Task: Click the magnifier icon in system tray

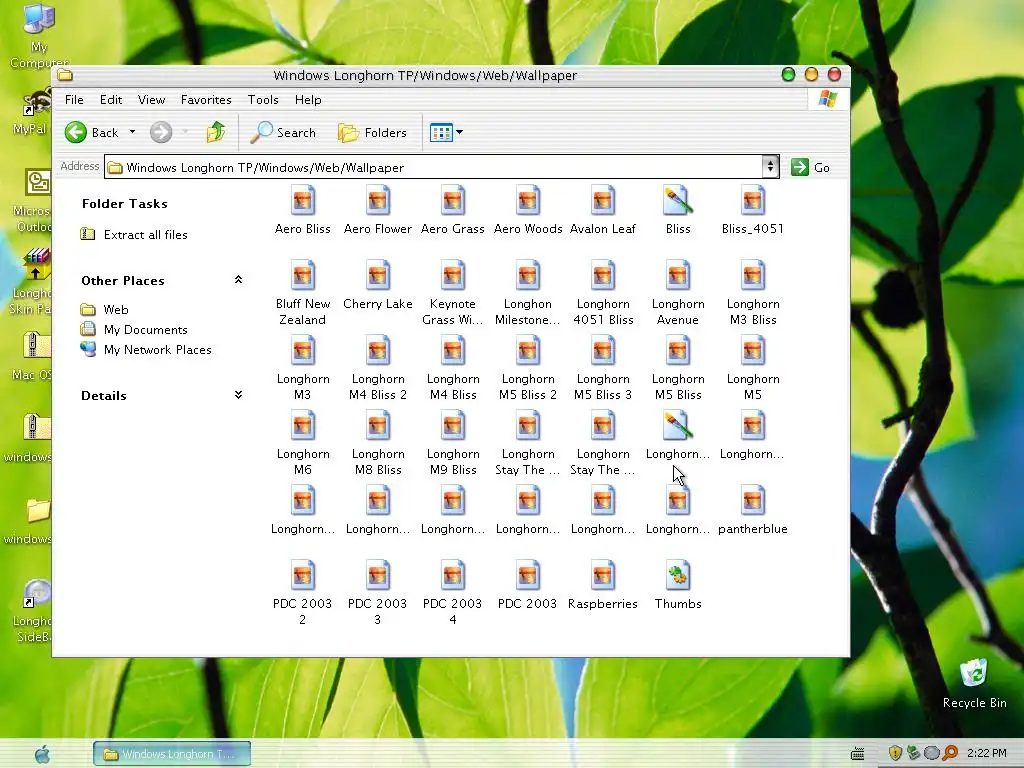Action: click(950, 753)
